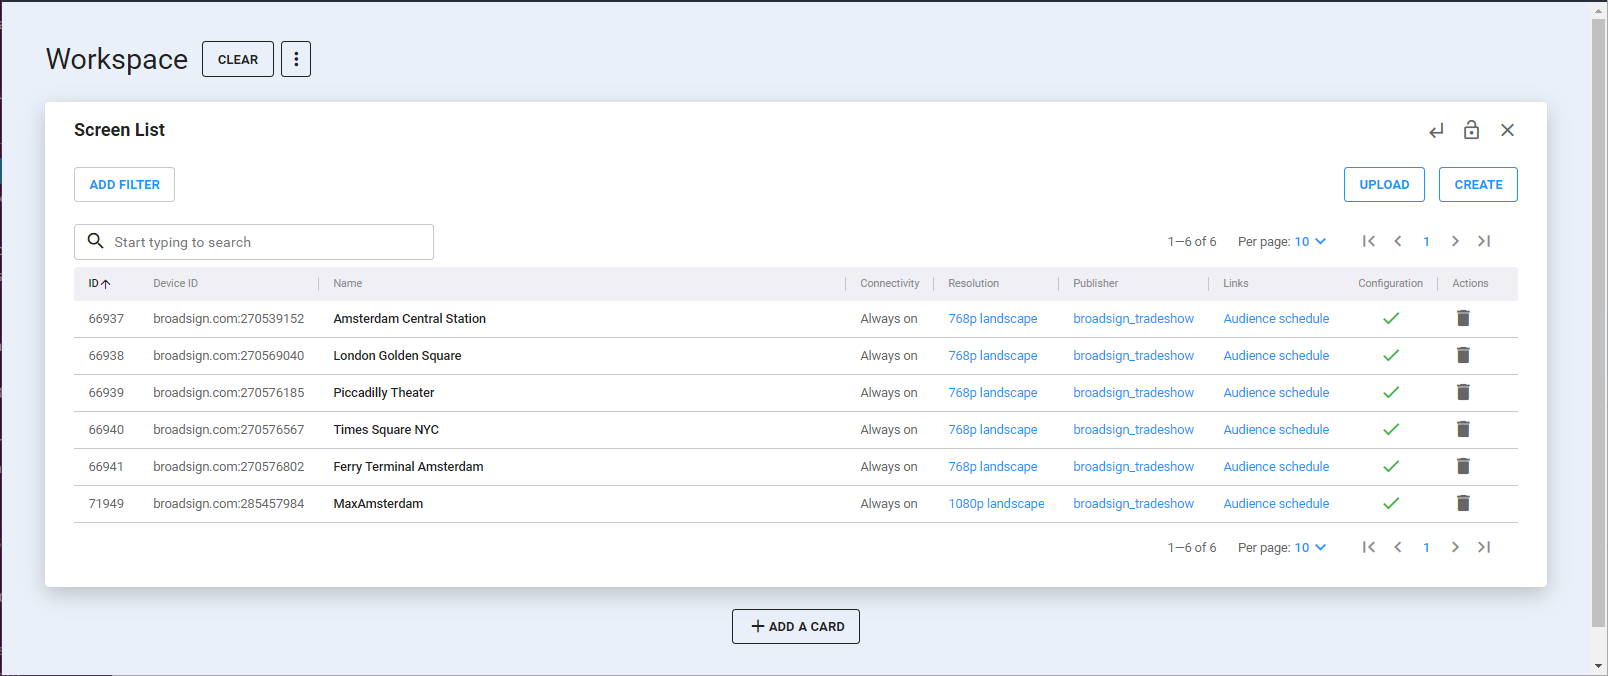Click device ID broadsign.com:270576185

coord(228,393)
